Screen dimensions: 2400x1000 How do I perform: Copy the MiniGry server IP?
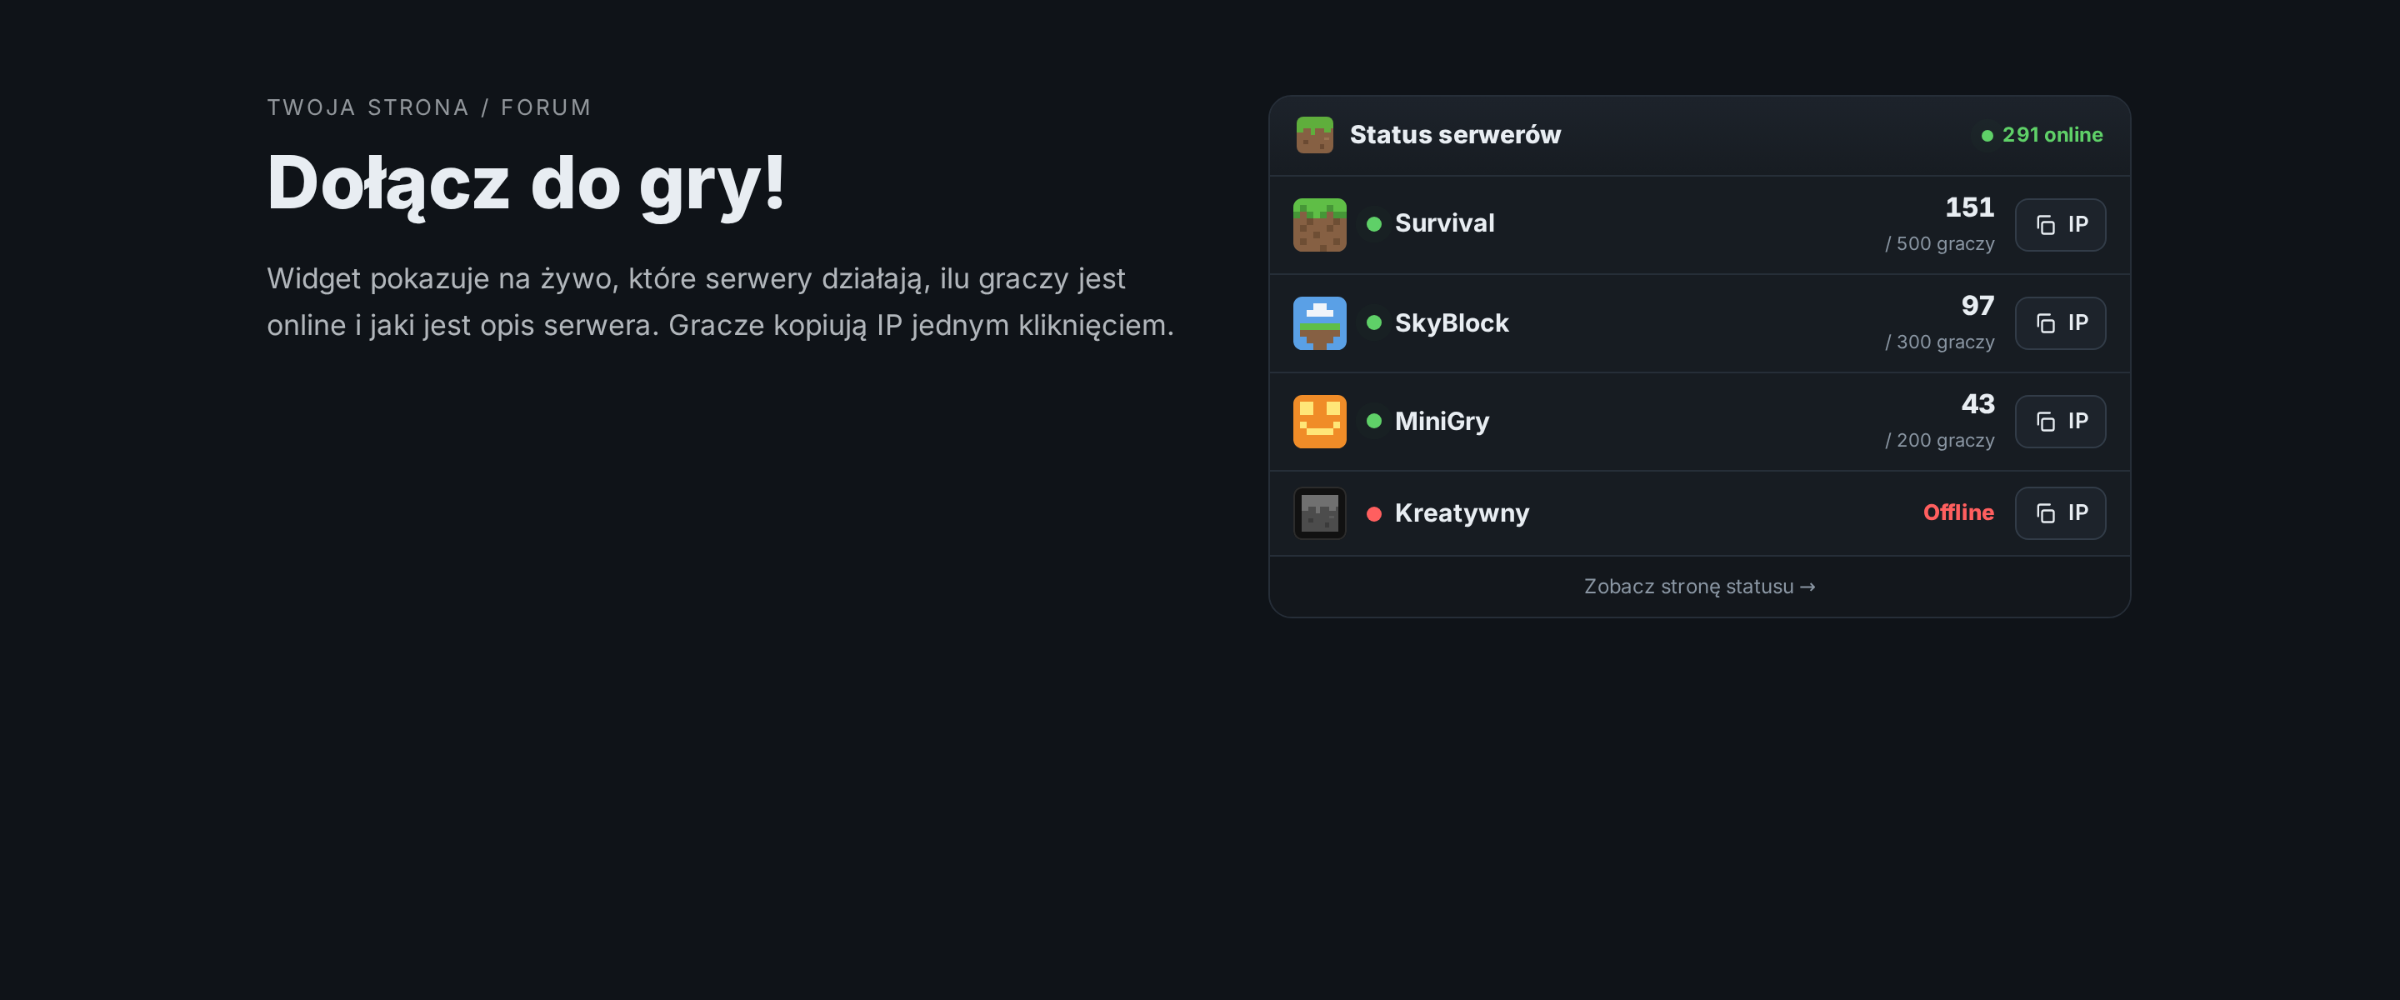coord(2060,421)
